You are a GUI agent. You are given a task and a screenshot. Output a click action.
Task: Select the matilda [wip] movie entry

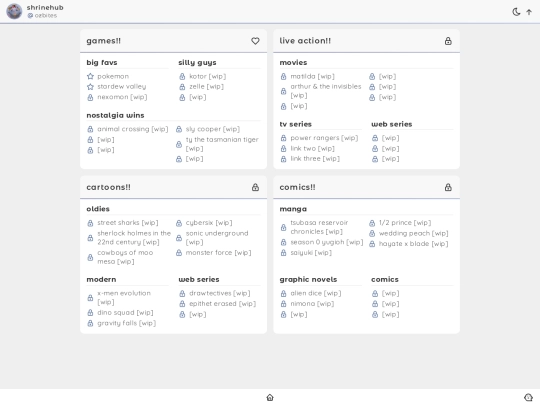point(312,76)
